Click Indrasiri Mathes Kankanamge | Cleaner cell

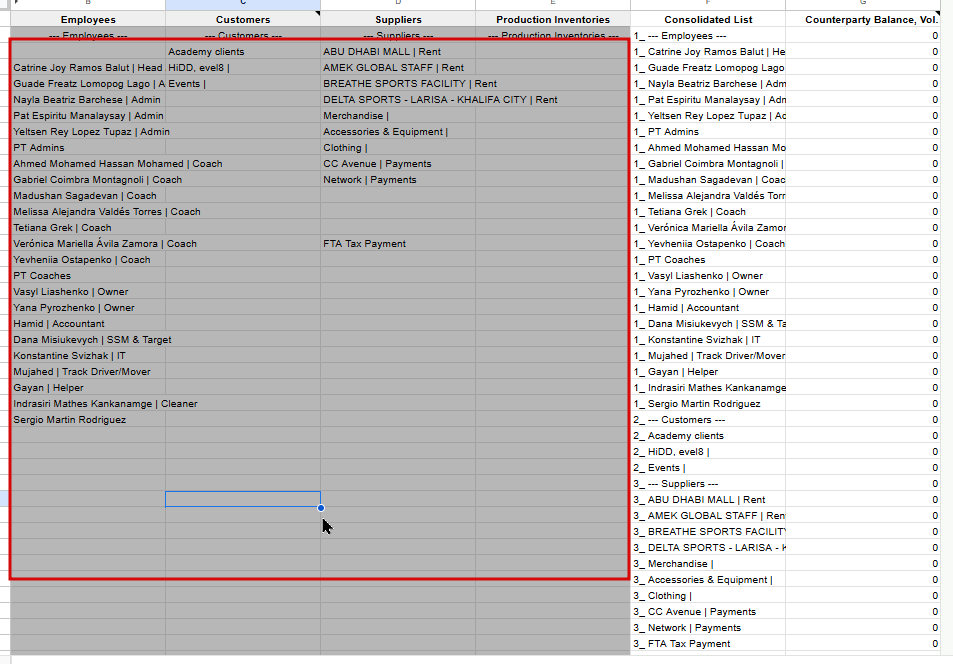[88, 404]
